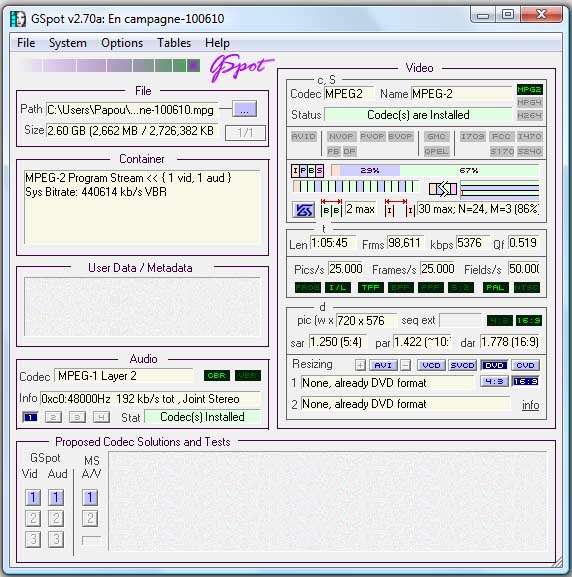
Task: Click the IPBS frame type legend icon
Action: tap(307, 170)
